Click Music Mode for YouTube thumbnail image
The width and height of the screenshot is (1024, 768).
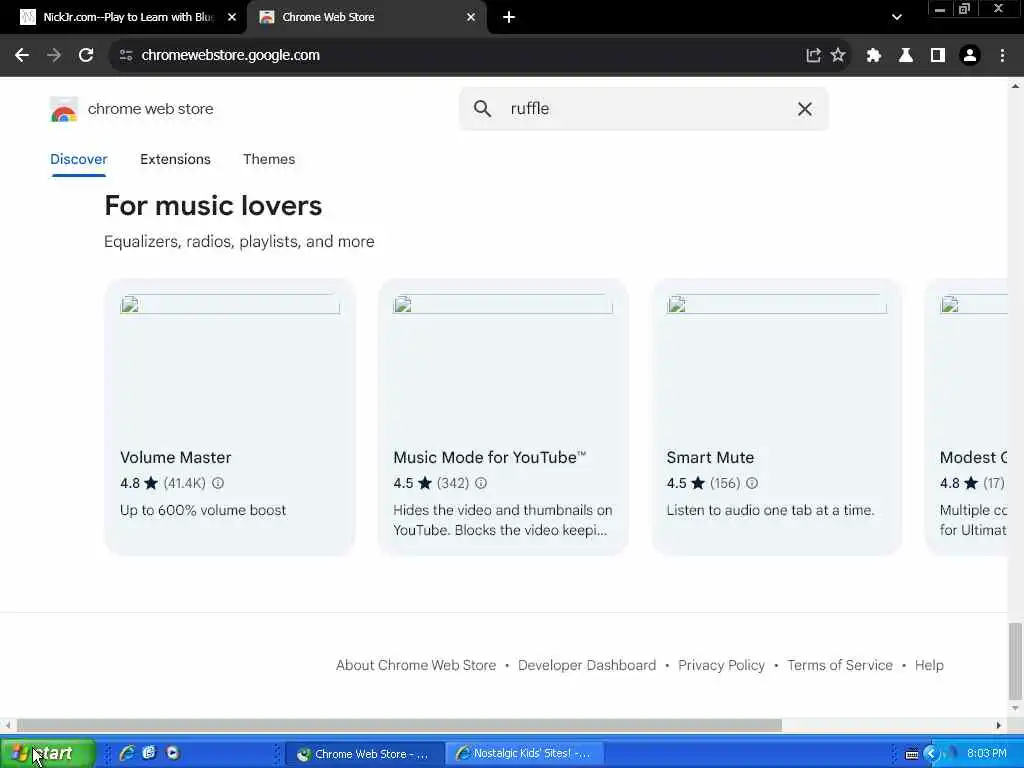tap(503, 304)
